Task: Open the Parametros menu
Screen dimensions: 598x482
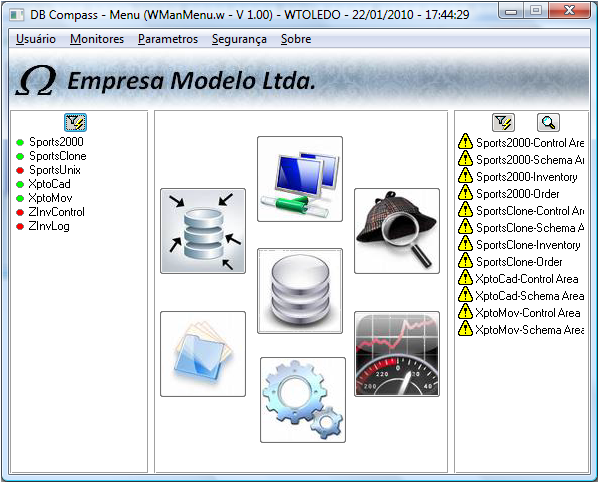Action: coord(168,39)
